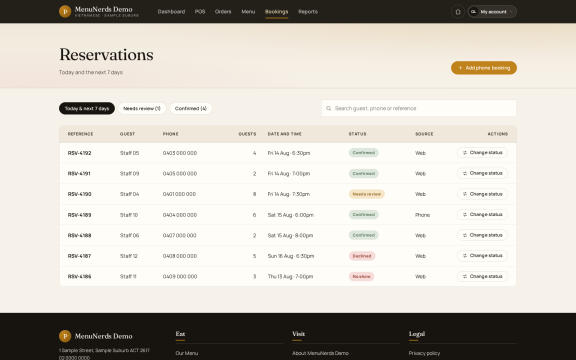Select the Bookings navigation item
Viewport: 576px width, 360px height.
(x=277, y=12)
